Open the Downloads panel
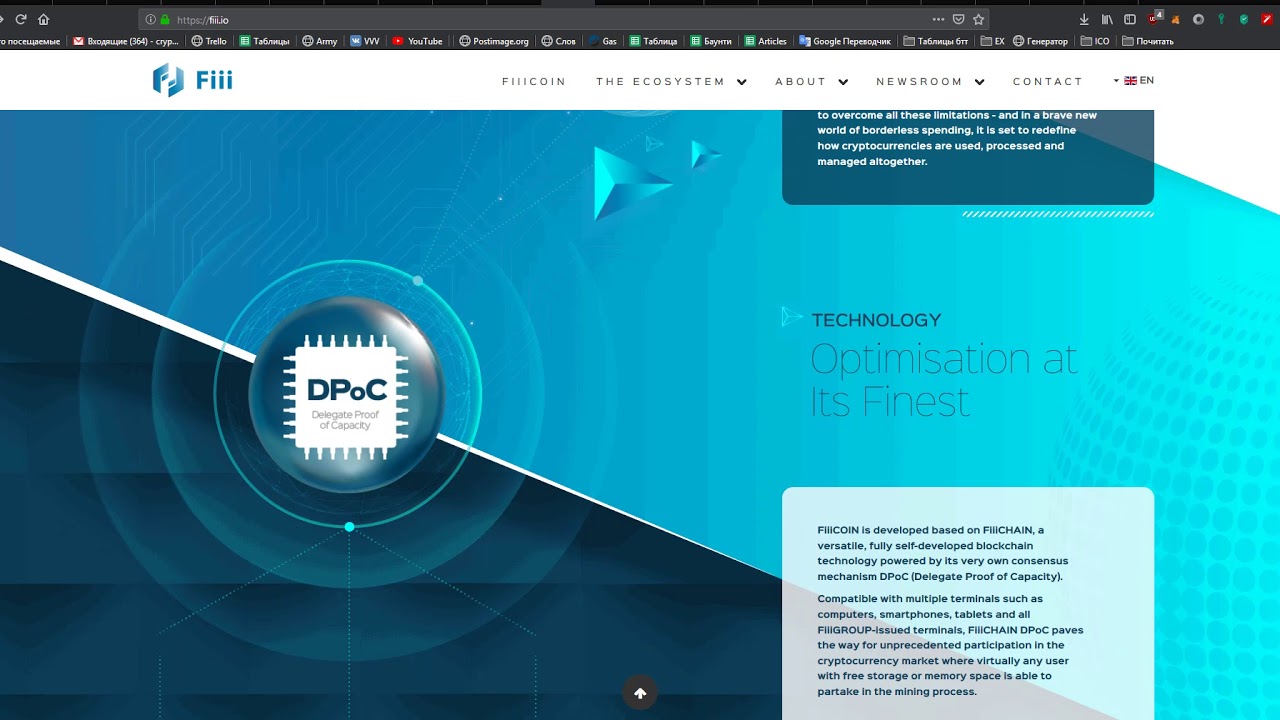 (x=1084, y=19)
